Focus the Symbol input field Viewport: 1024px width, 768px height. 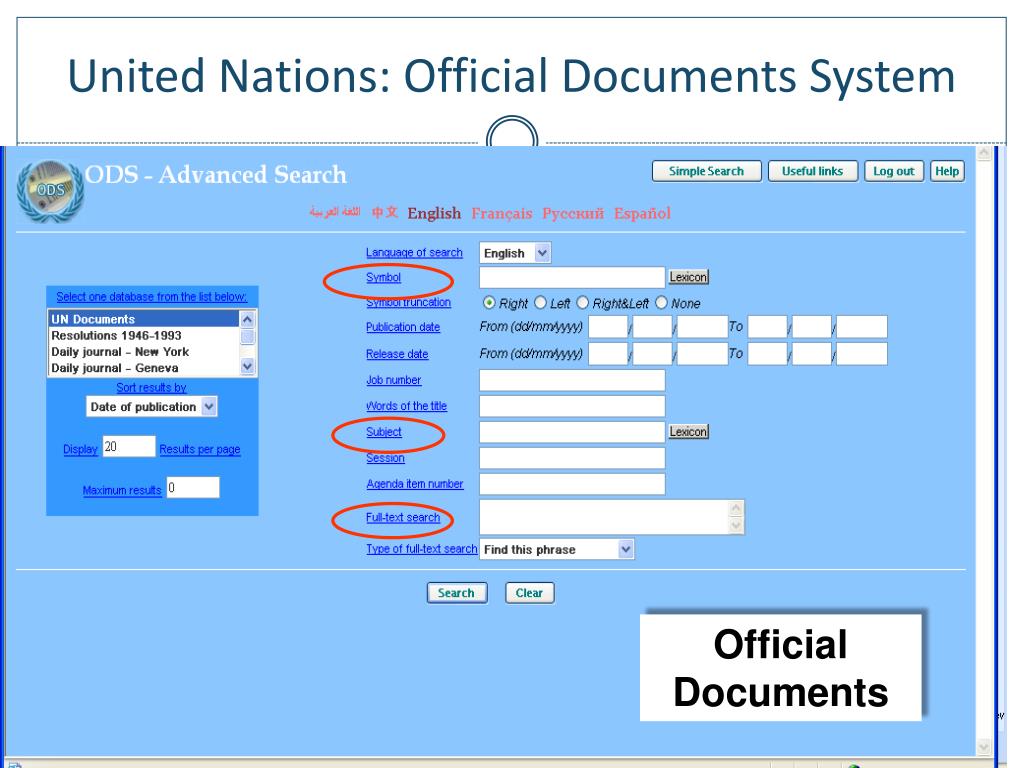[x=572, y=278]
